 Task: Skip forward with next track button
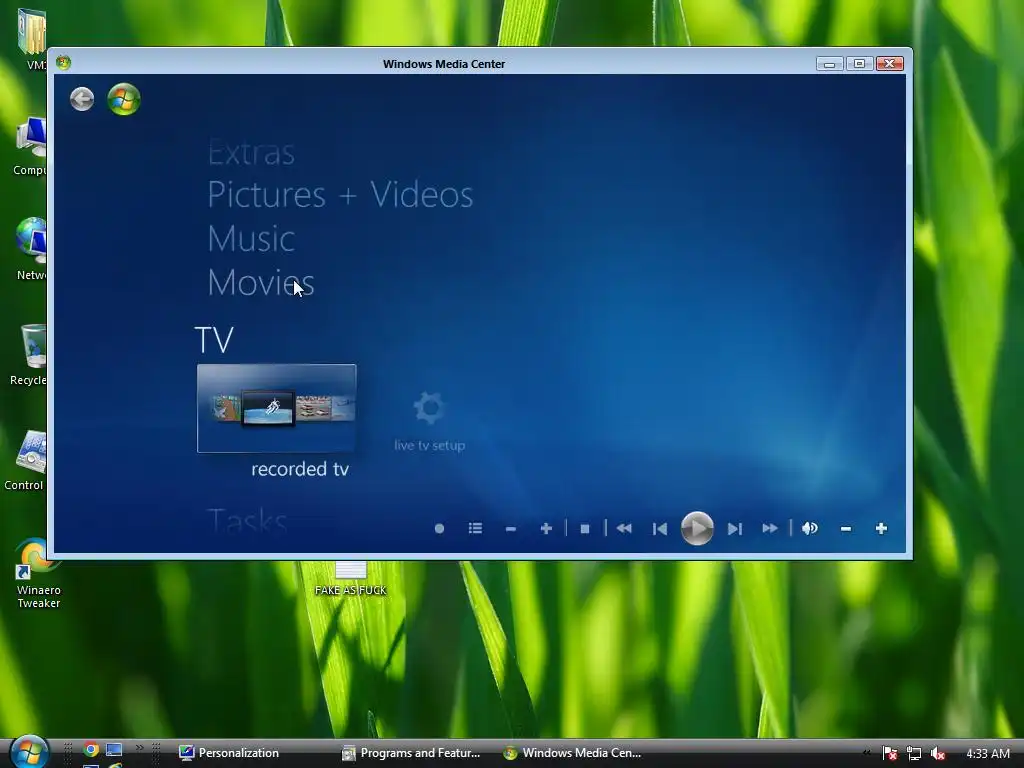735,529
